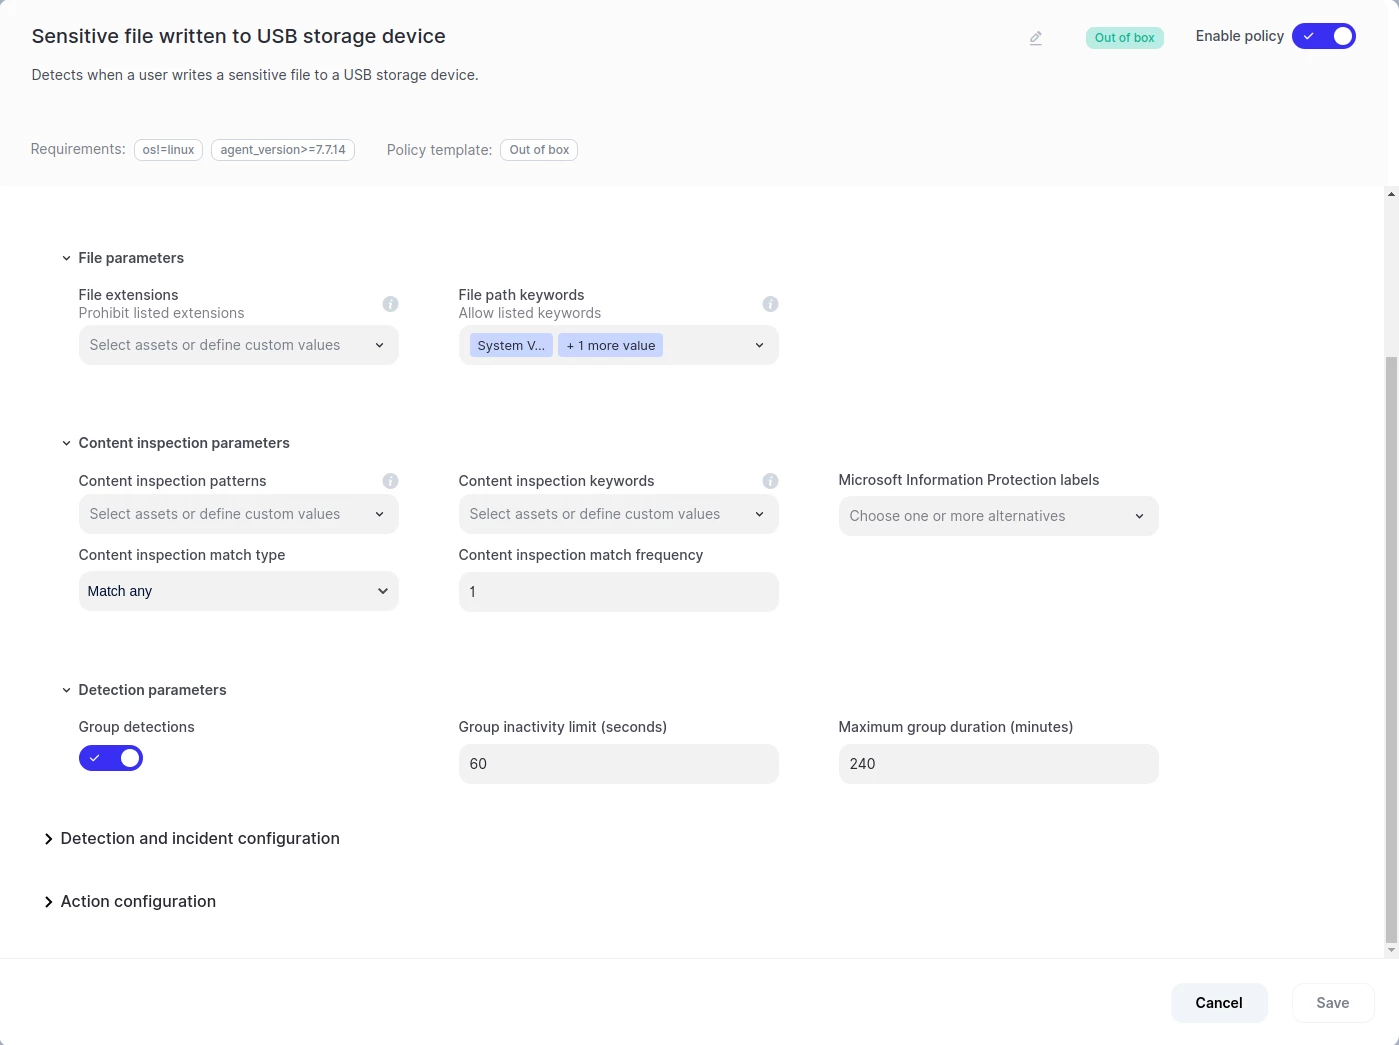Click the 'System V...' keyword chip
Screen dimensions: 1399x1045
click(511, 346)
